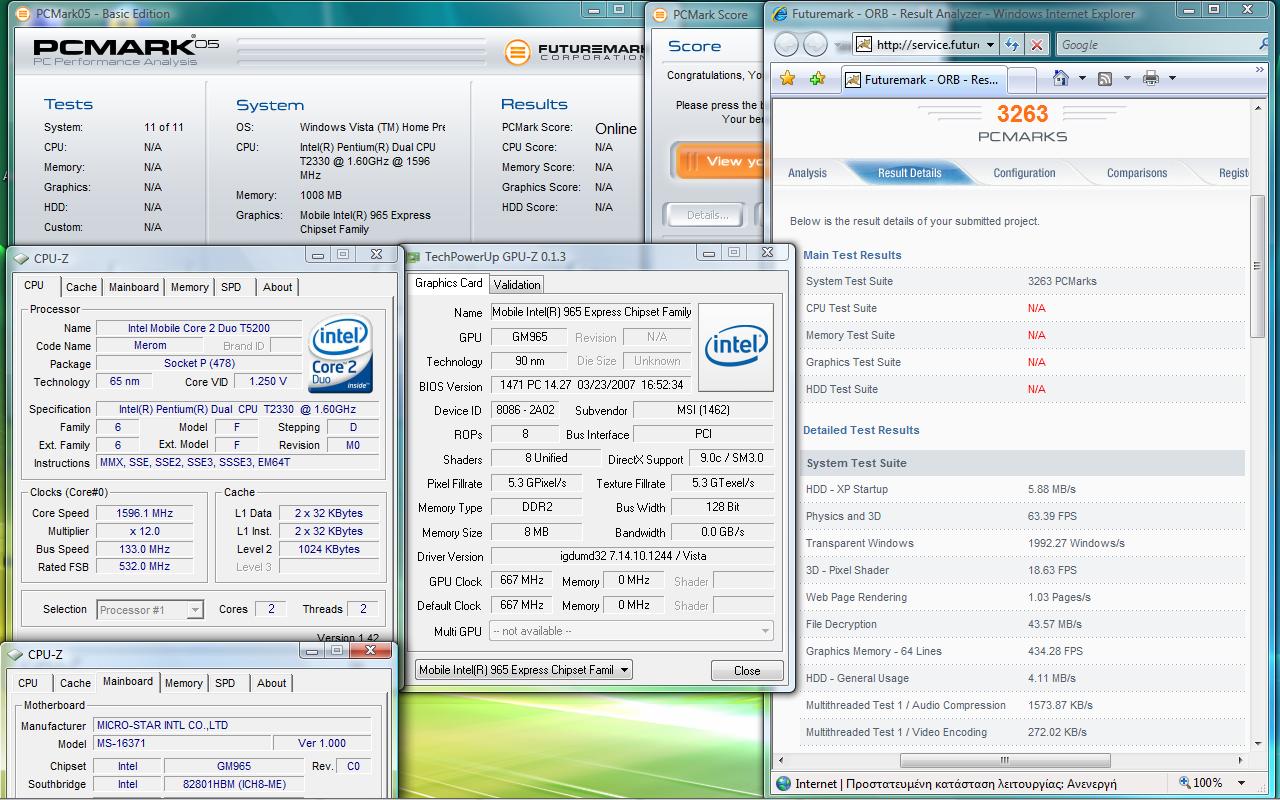Open About tab in upper CPU-Z
Viewport: 1280px width, 800px height.
(x=278, y=287)
